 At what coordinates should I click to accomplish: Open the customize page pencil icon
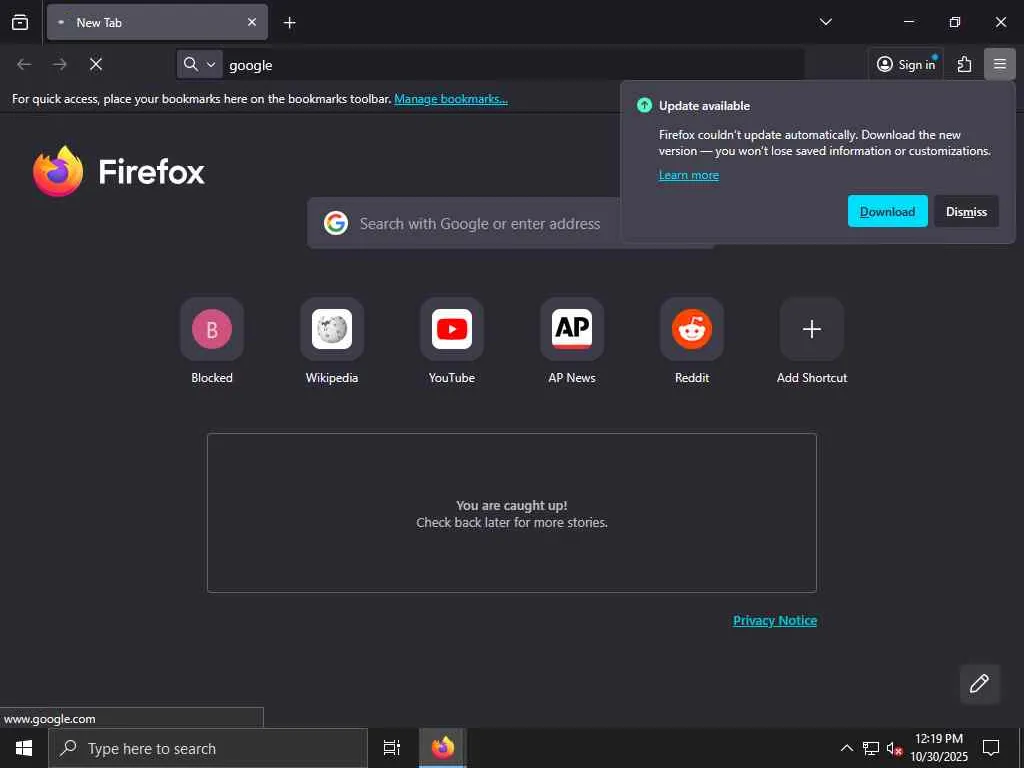click(x=979, y=684)
